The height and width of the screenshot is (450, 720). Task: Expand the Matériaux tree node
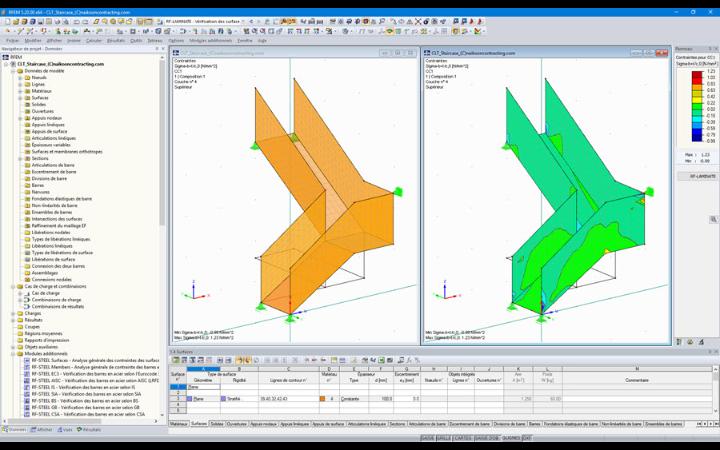tap(20, 91)
